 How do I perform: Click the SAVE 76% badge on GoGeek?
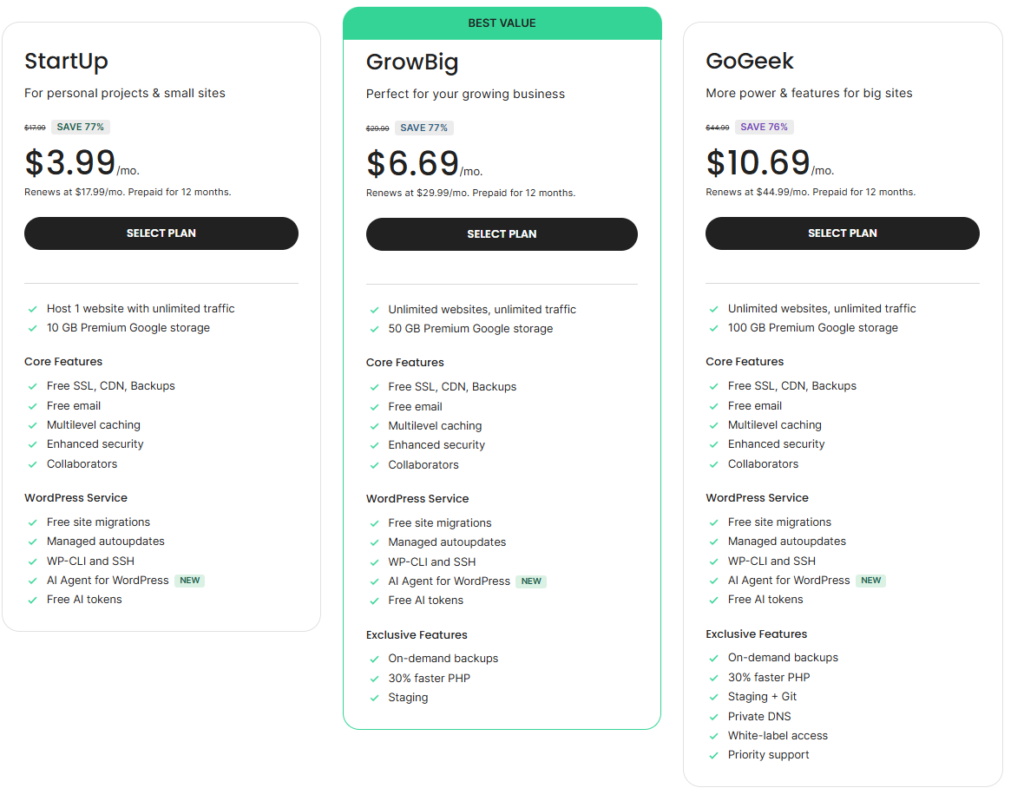click(x=766, y=127)
